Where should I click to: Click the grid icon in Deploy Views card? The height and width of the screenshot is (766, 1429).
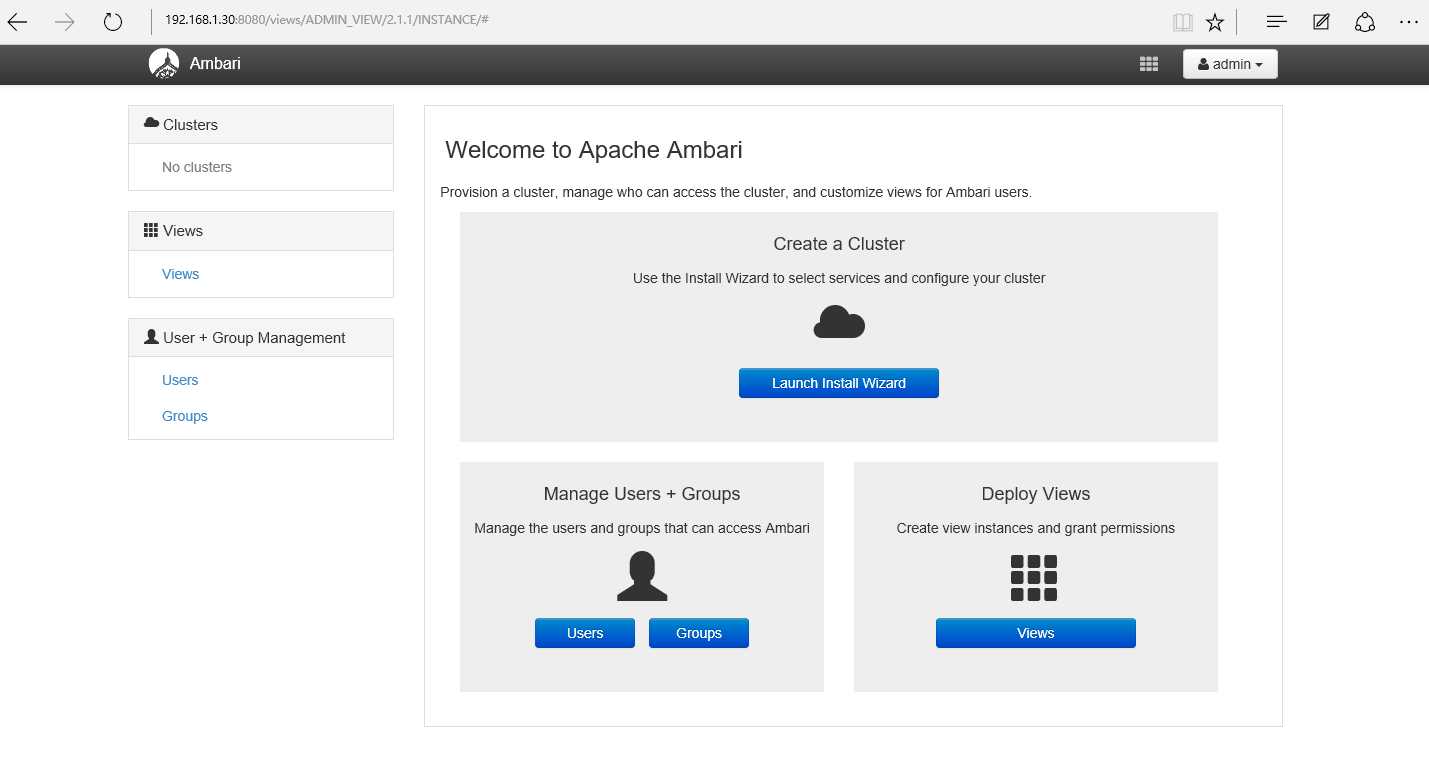pyautogui.click(x=1034, y=578)
